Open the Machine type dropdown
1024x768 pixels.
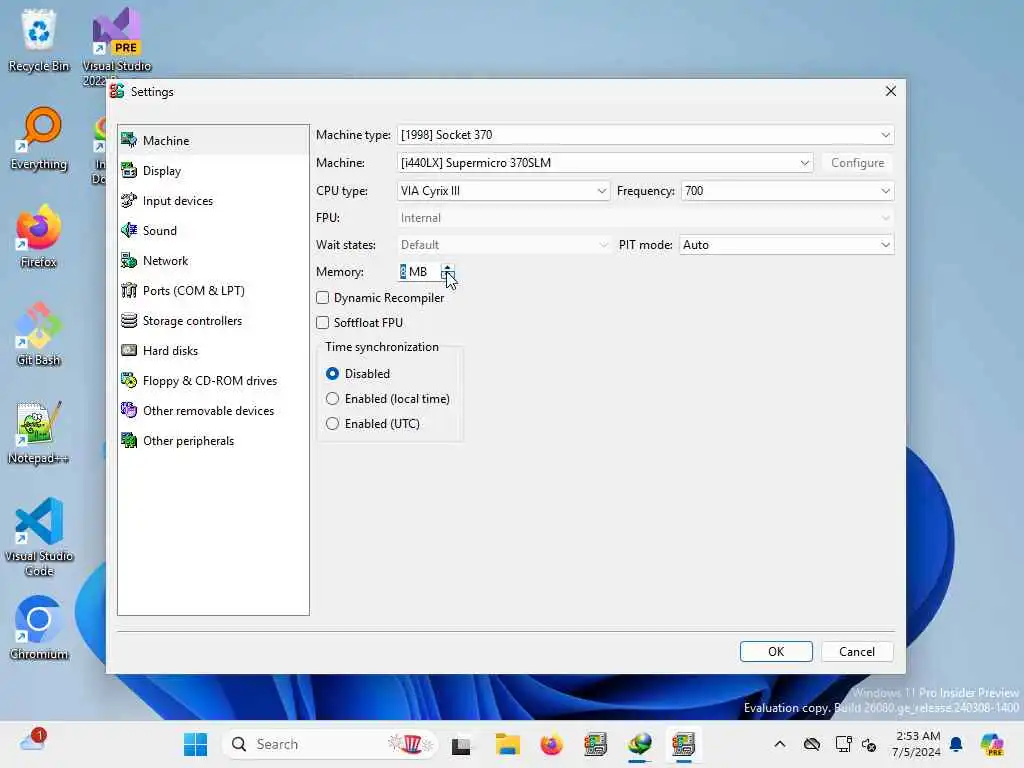pos(645,135)
